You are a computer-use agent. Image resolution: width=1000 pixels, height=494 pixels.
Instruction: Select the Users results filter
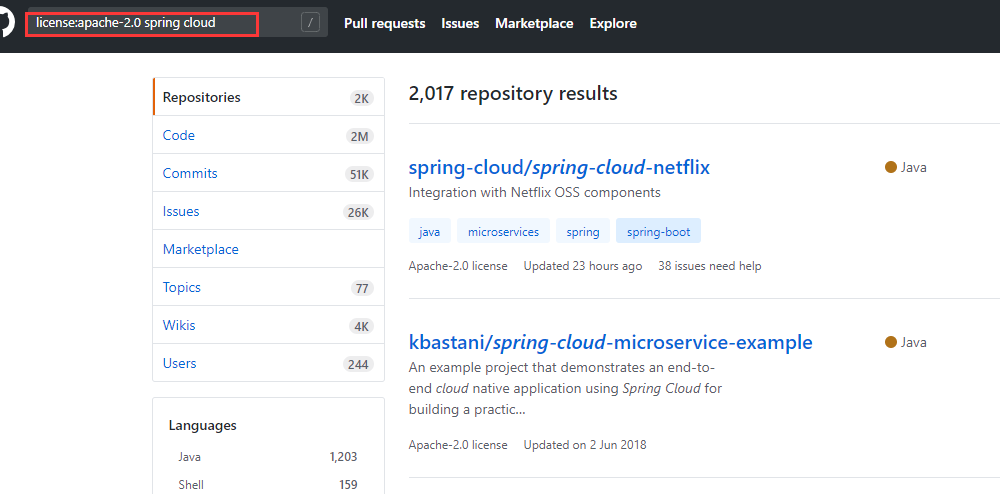(x=268, y=363)
